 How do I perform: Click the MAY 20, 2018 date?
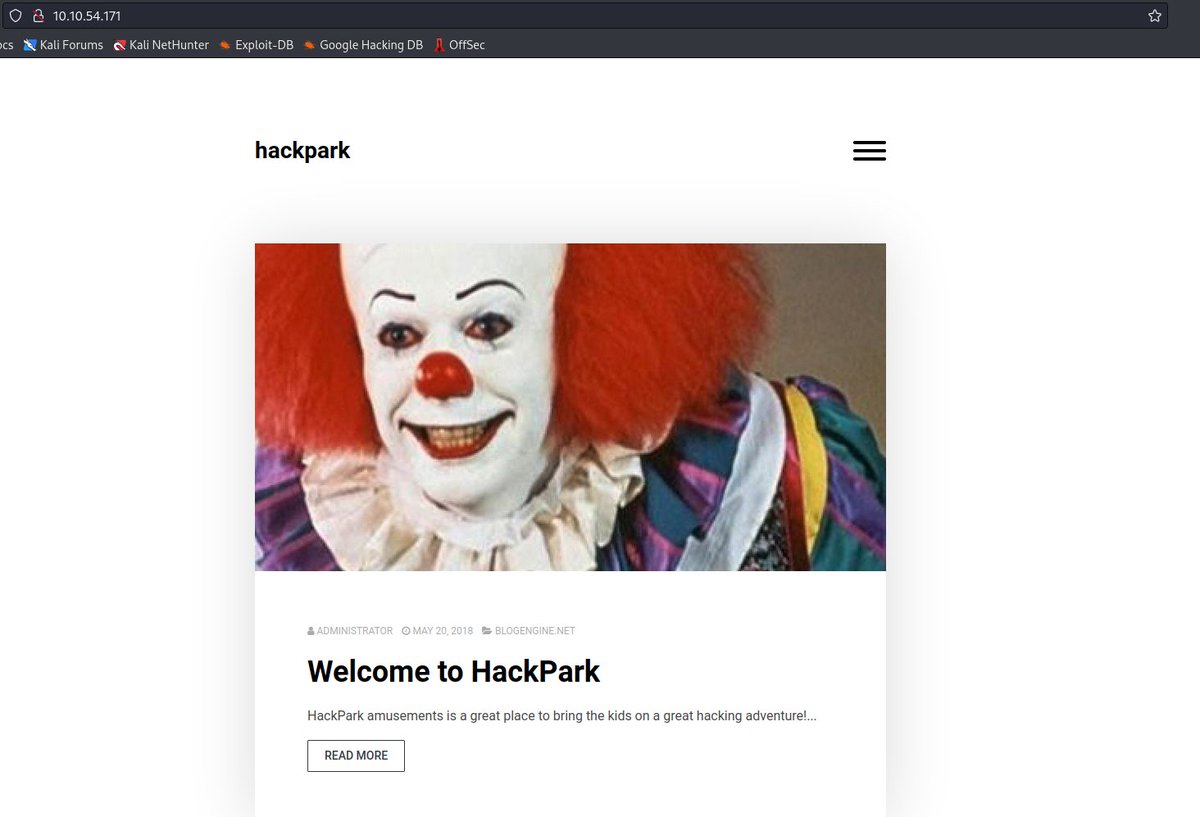pos(443,631)
